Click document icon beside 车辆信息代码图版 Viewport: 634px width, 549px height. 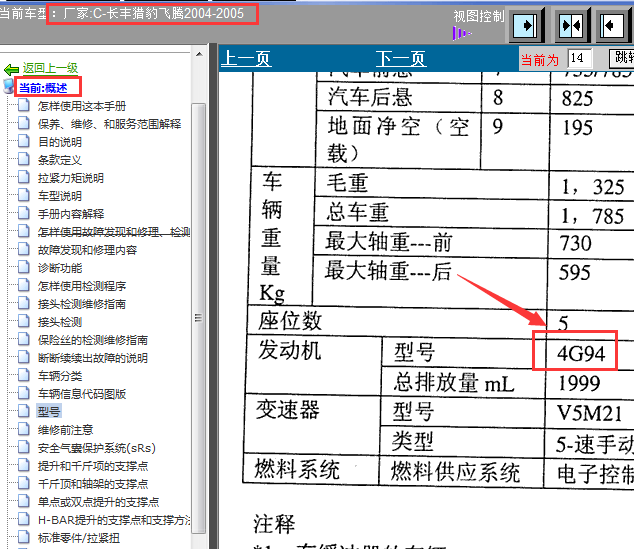tap(24, 393)
